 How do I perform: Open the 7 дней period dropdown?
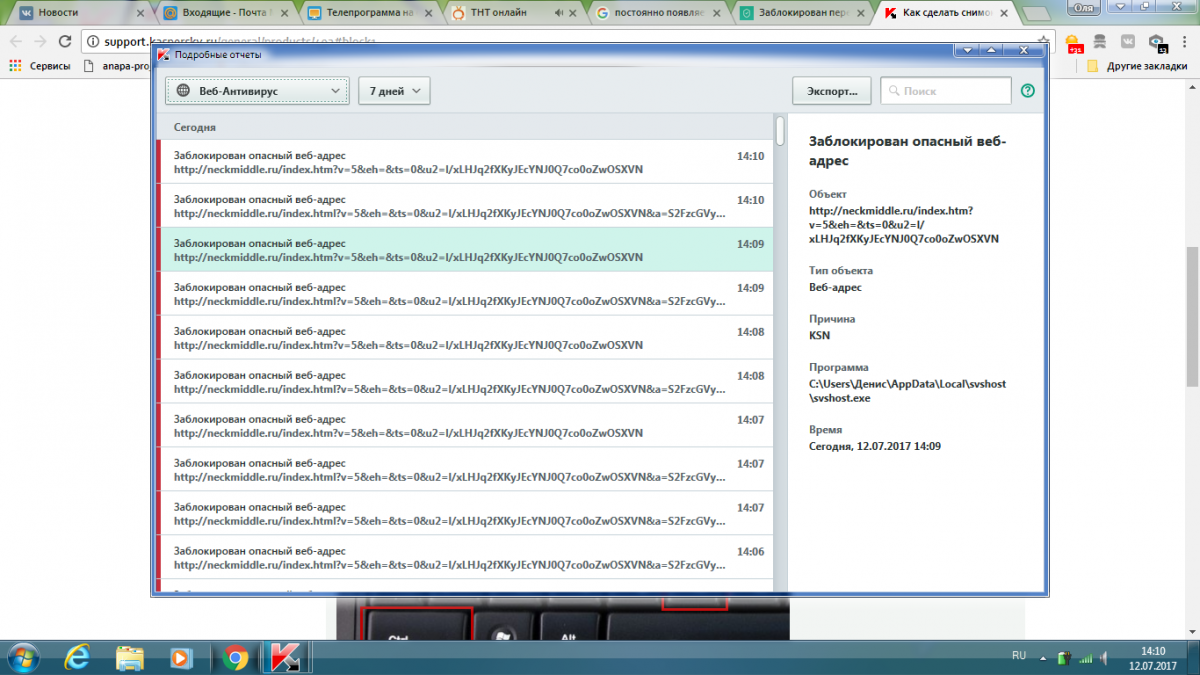(394, 91)
